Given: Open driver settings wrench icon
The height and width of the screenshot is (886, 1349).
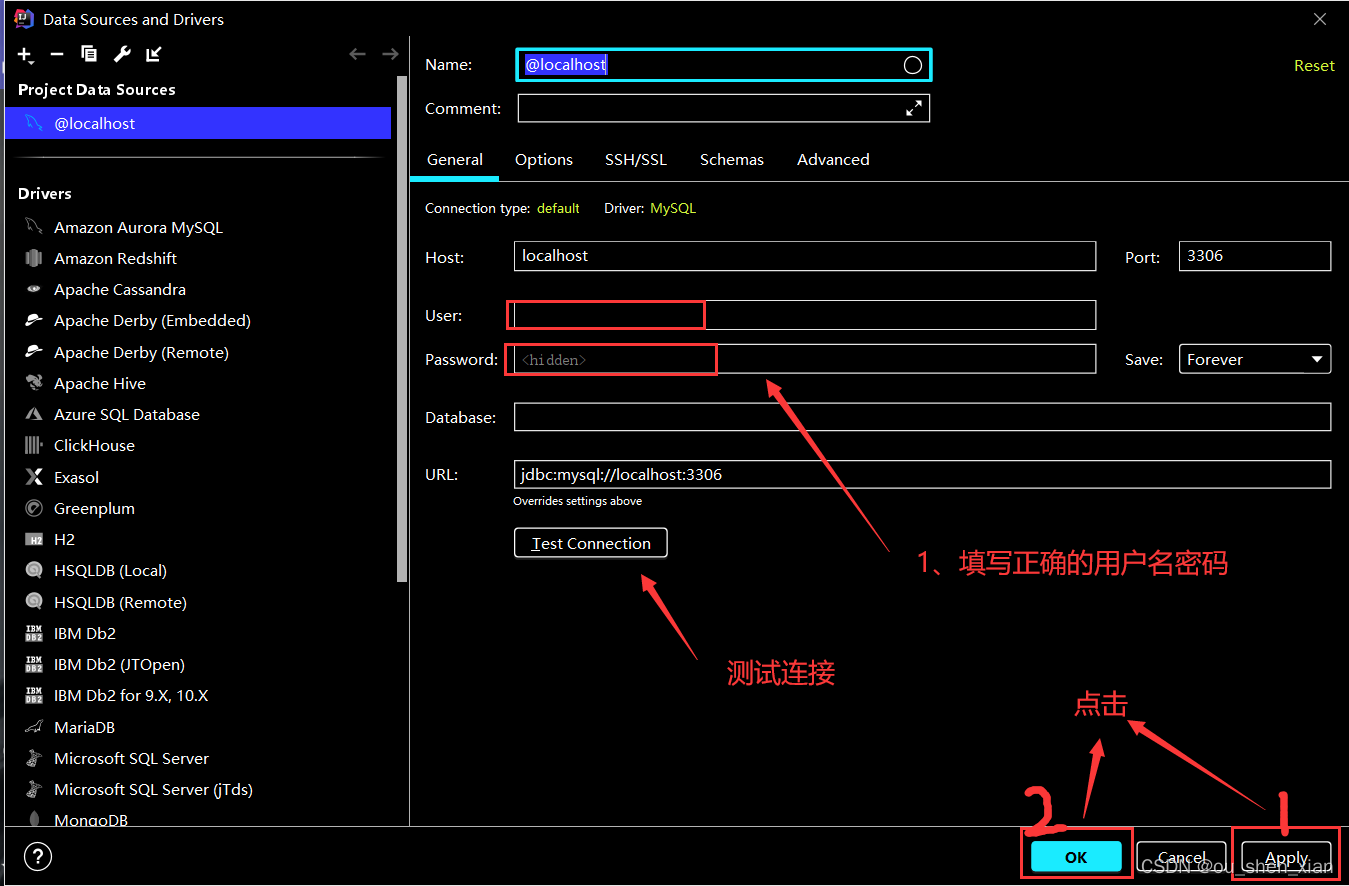Looking at the screenshot, I should coord(122,54).
